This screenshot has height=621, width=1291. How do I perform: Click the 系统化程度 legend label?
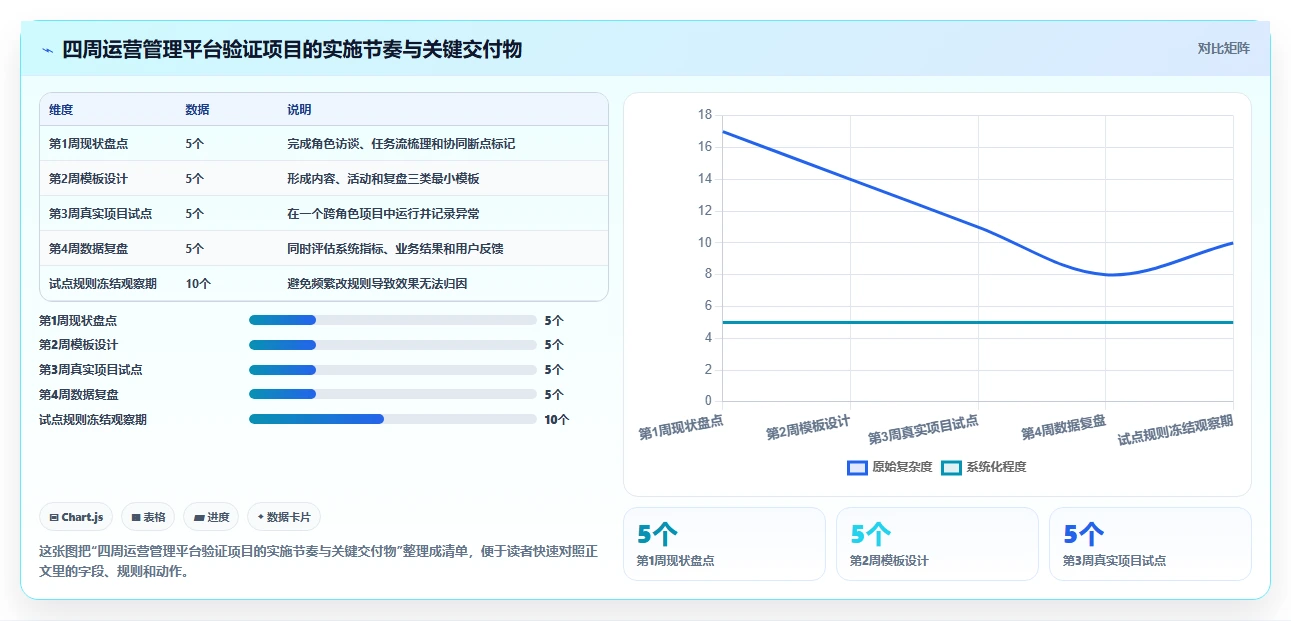996,467
